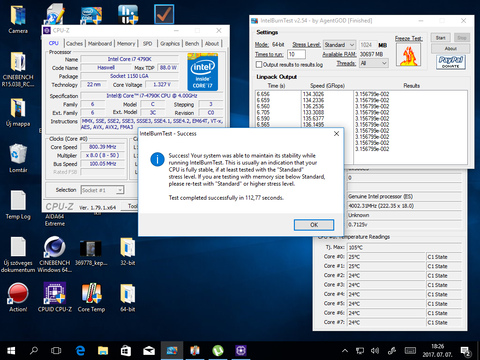Open File Explorer from the taskbar
The image size is (480, 360).
coord(103,351)
